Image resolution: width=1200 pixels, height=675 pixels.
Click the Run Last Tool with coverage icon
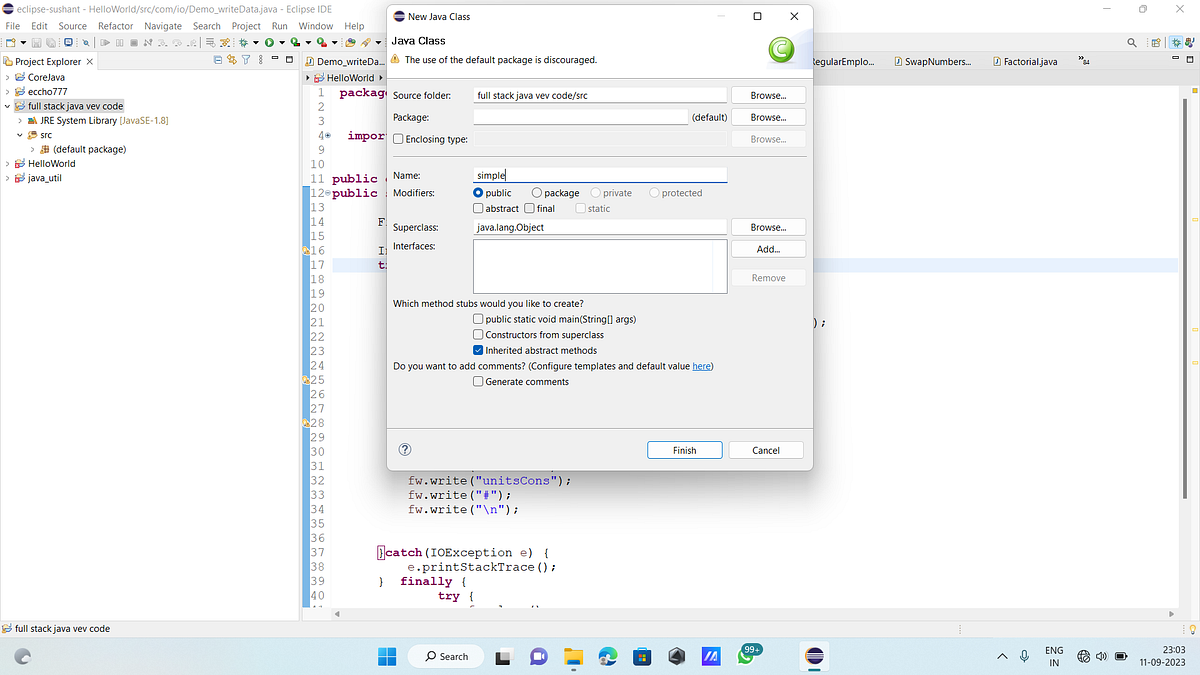[x=295, y=43]
